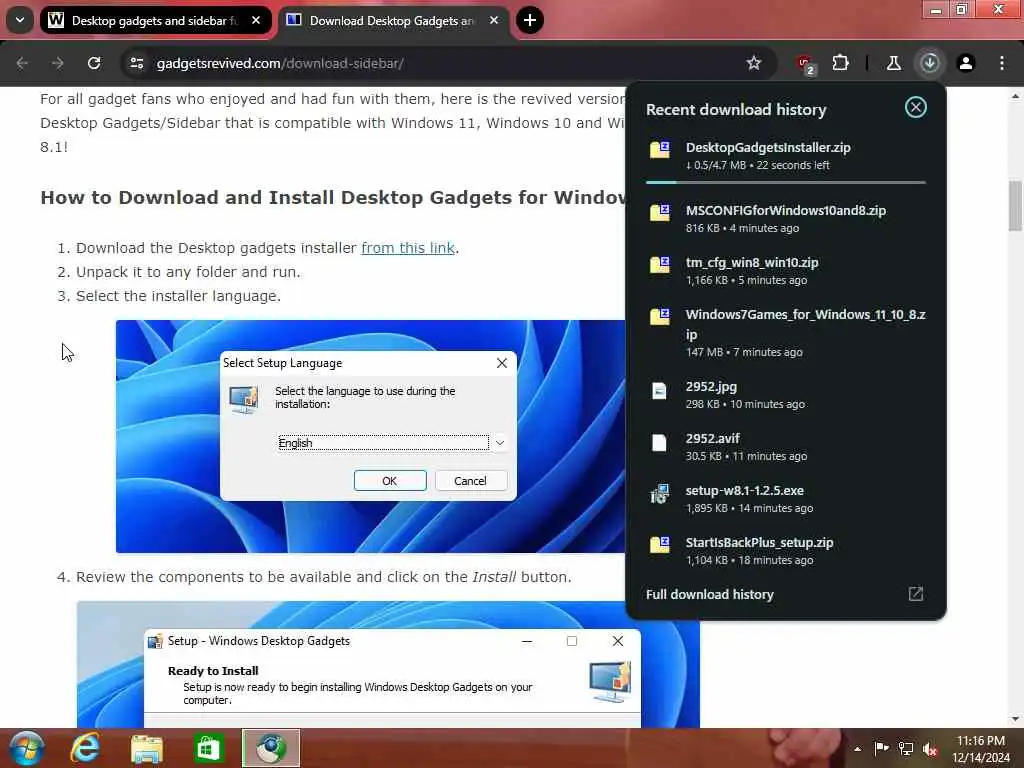Open MSCONFIGforWindows10and8.zip from downloads
The height and width of the screenshot is (768, 1024).
[x=786, y=218]
